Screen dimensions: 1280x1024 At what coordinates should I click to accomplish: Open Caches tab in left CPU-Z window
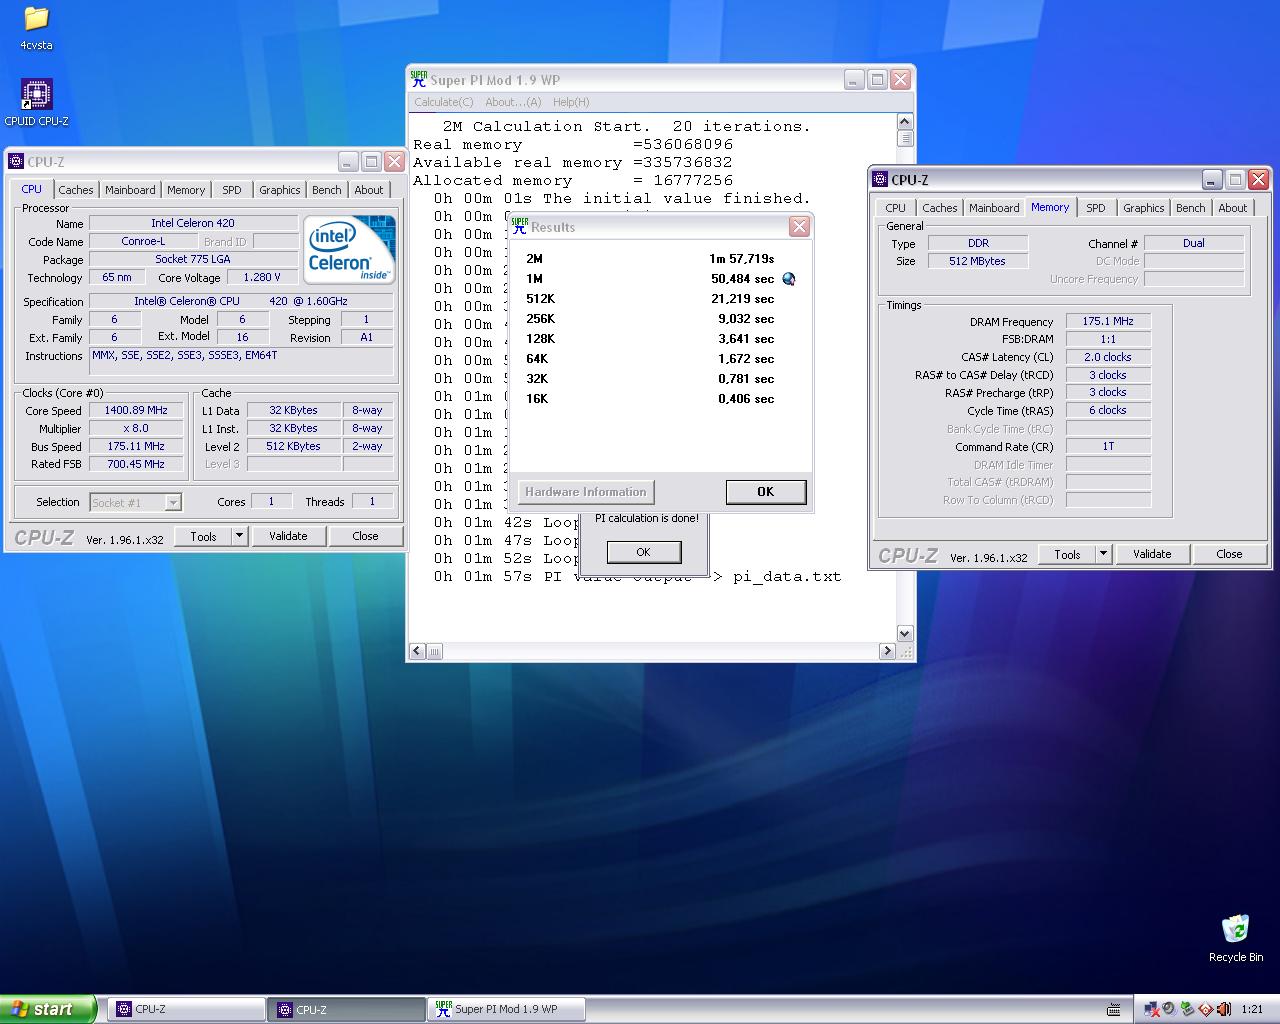[75, 190]
